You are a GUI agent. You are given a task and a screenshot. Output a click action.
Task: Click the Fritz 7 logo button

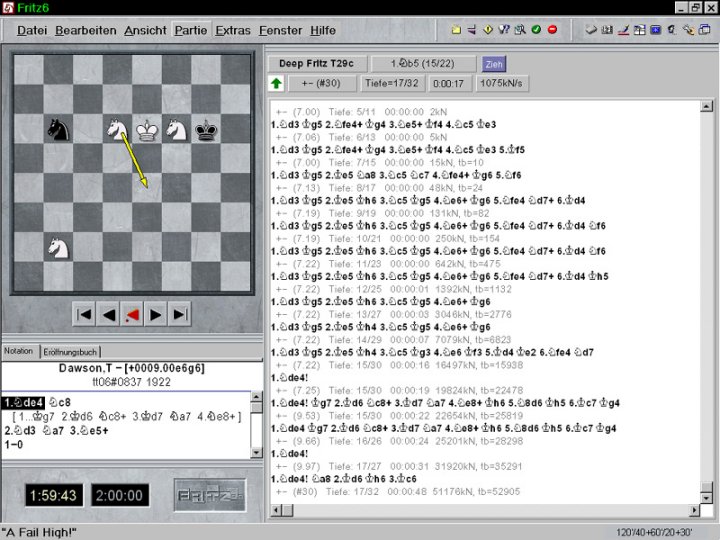[210, 495]
